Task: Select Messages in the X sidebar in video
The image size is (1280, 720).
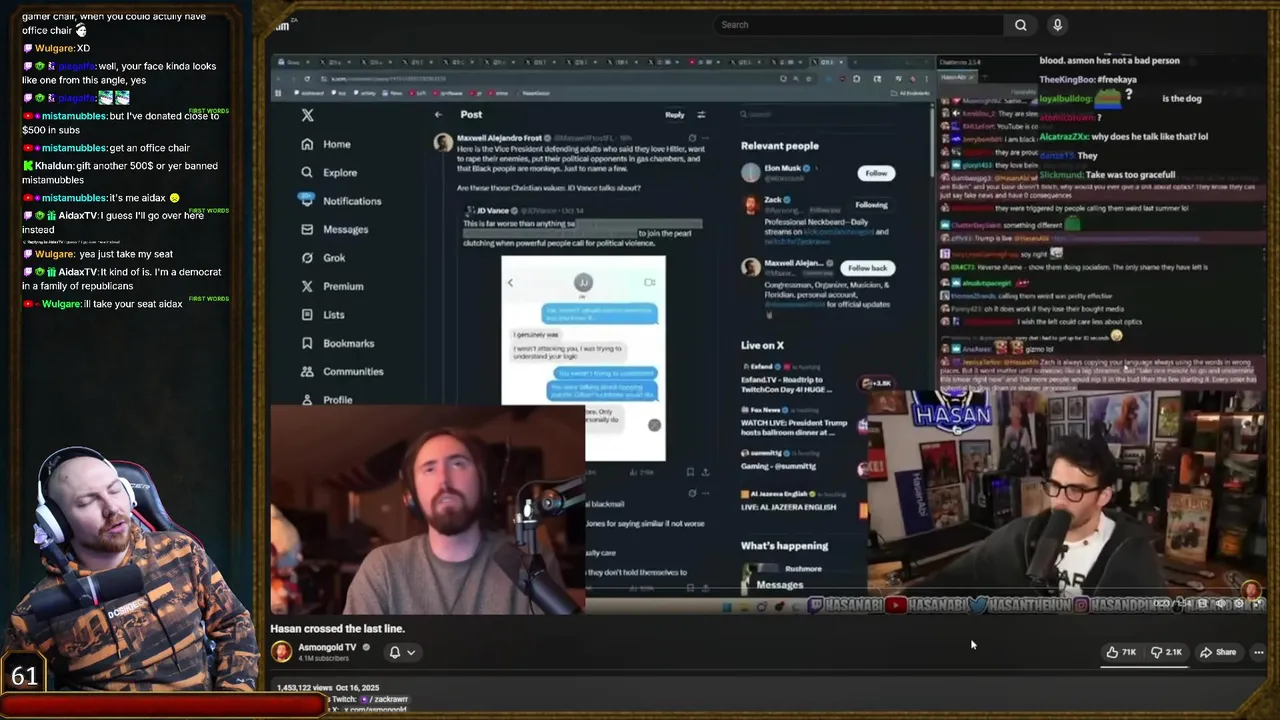Action: (x=334, y=229)
